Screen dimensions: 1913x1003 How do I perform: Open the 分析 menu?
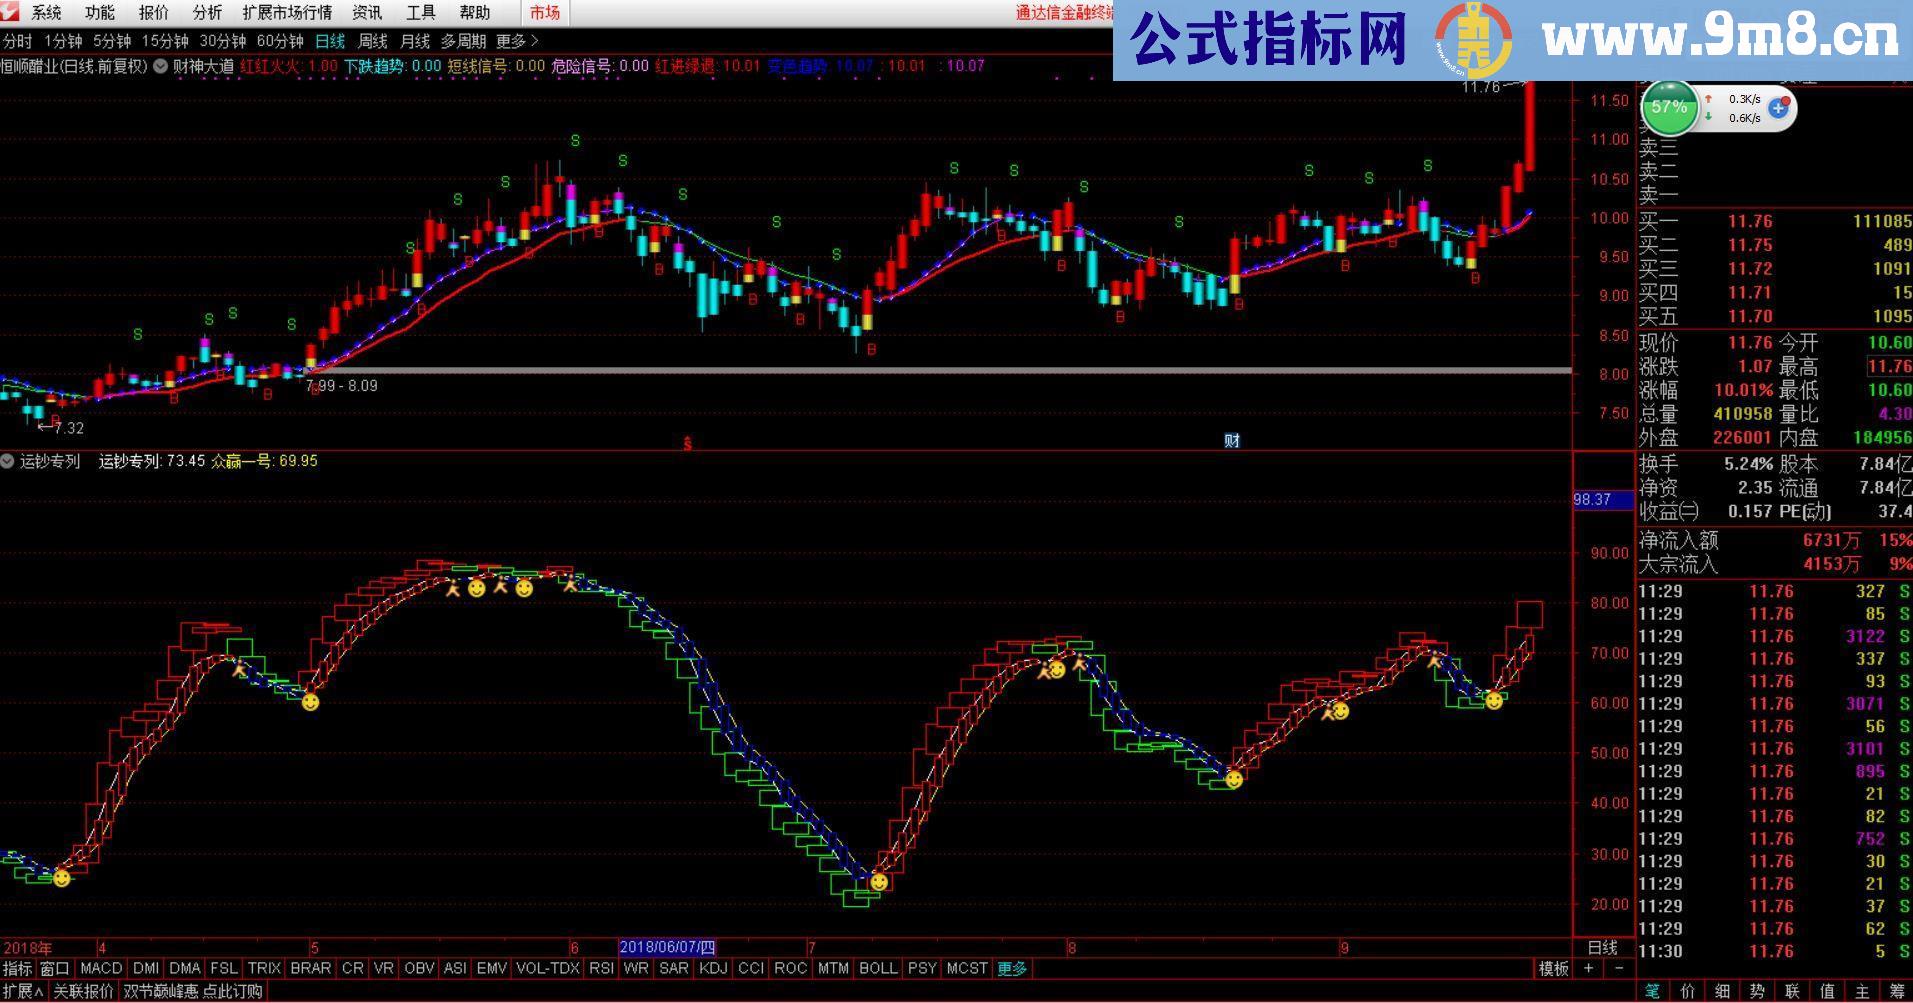pyautogui.click(x=207, y=13)
